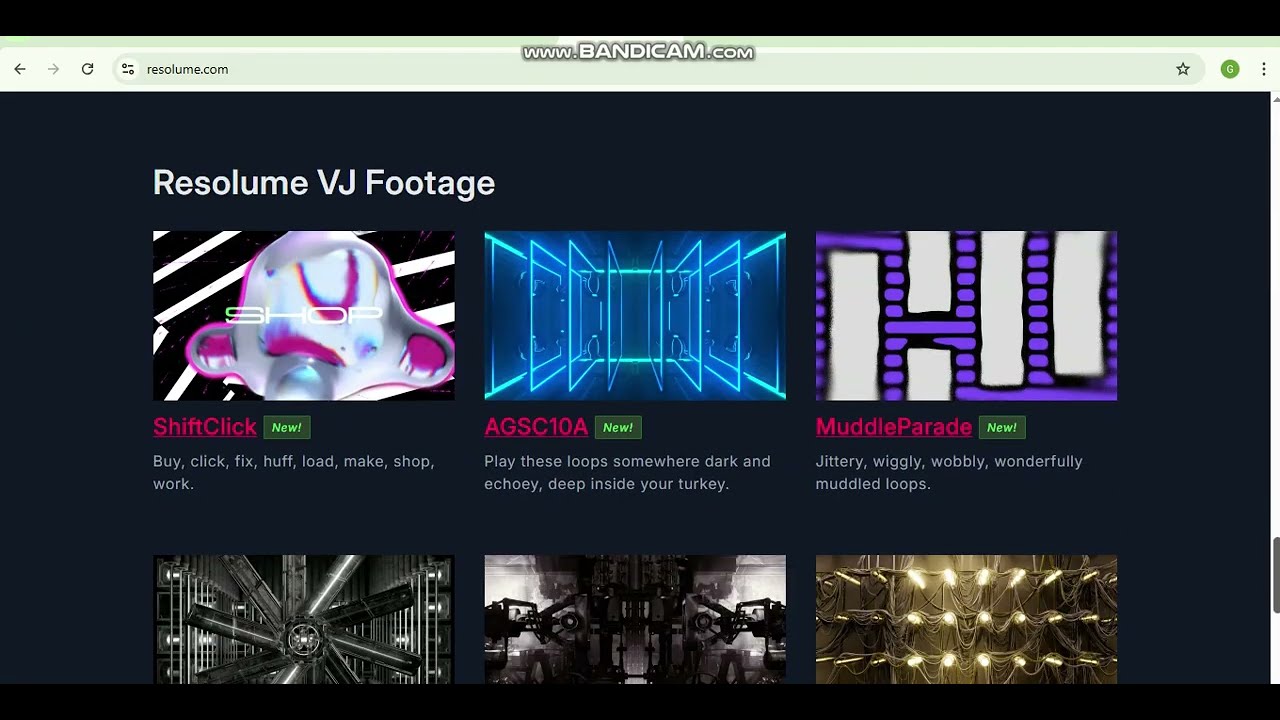Click the ShiftClick chrome blob thumbnail
Viewport: 1280px width, 720px height.
click(x=304, y=316)
